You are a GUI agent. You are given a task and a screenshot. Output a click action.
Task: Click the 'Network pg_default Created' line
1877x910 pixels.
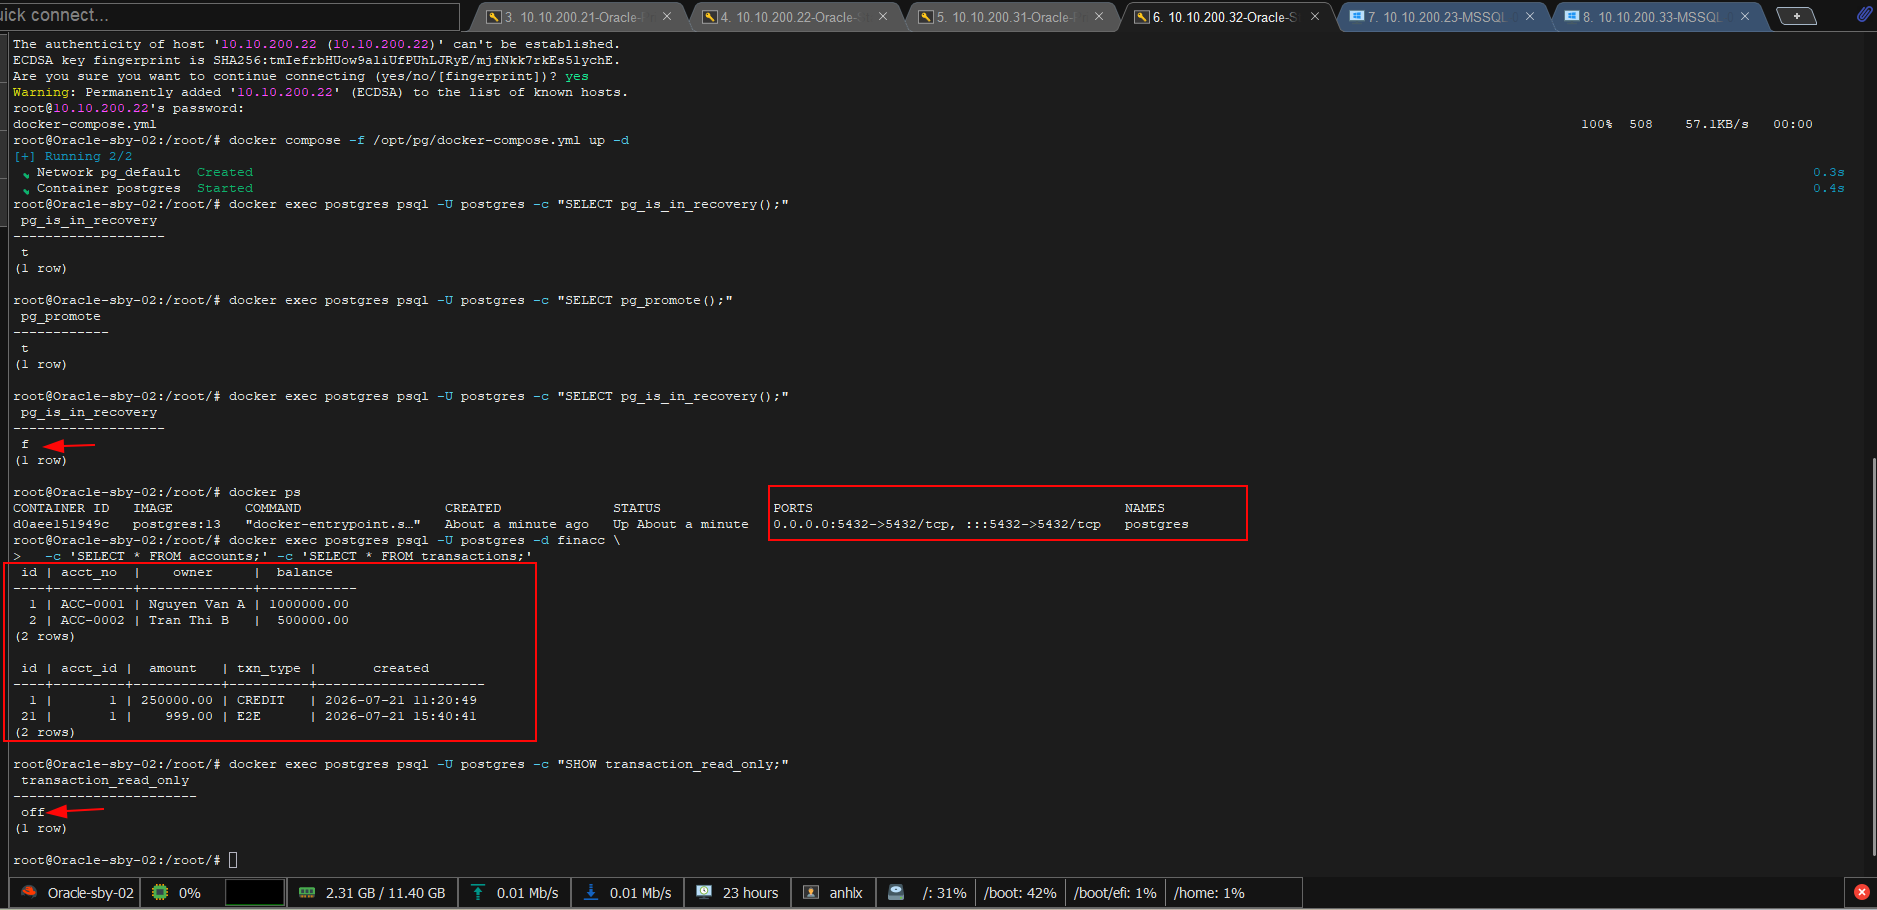coord(138,172)
